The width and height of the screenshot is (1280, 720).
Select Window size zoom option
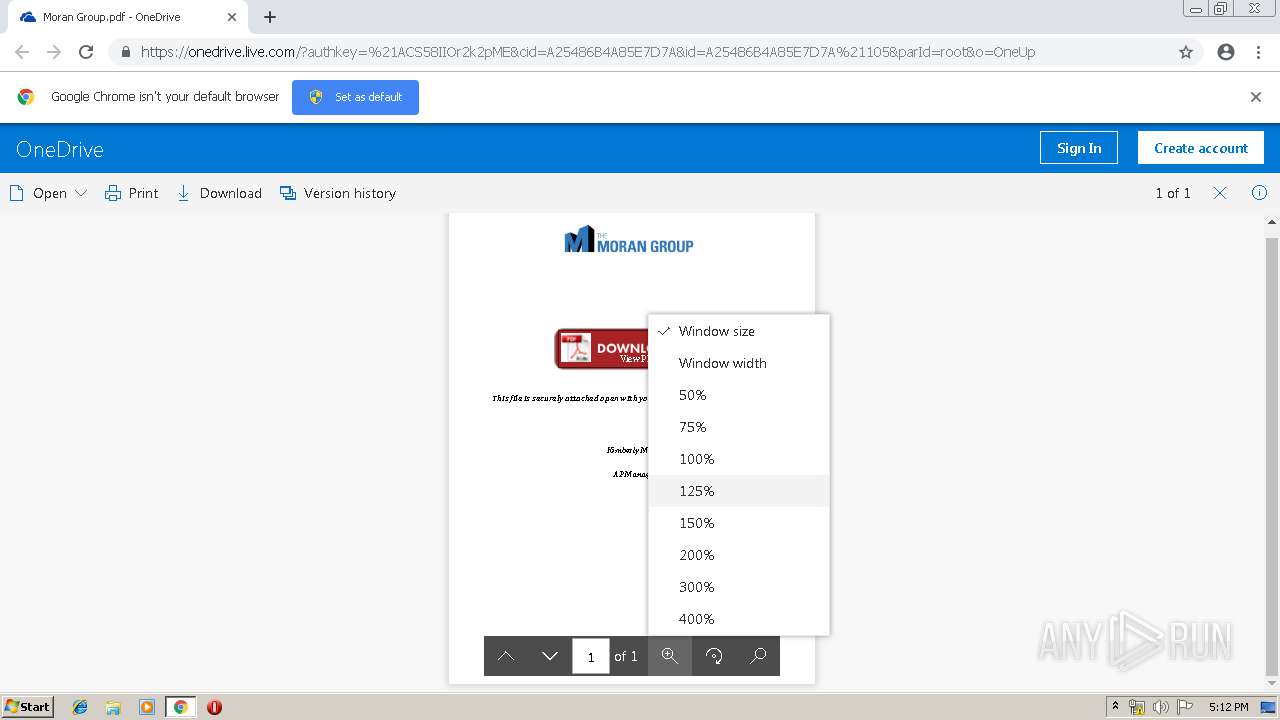click(x=739, y=331)
